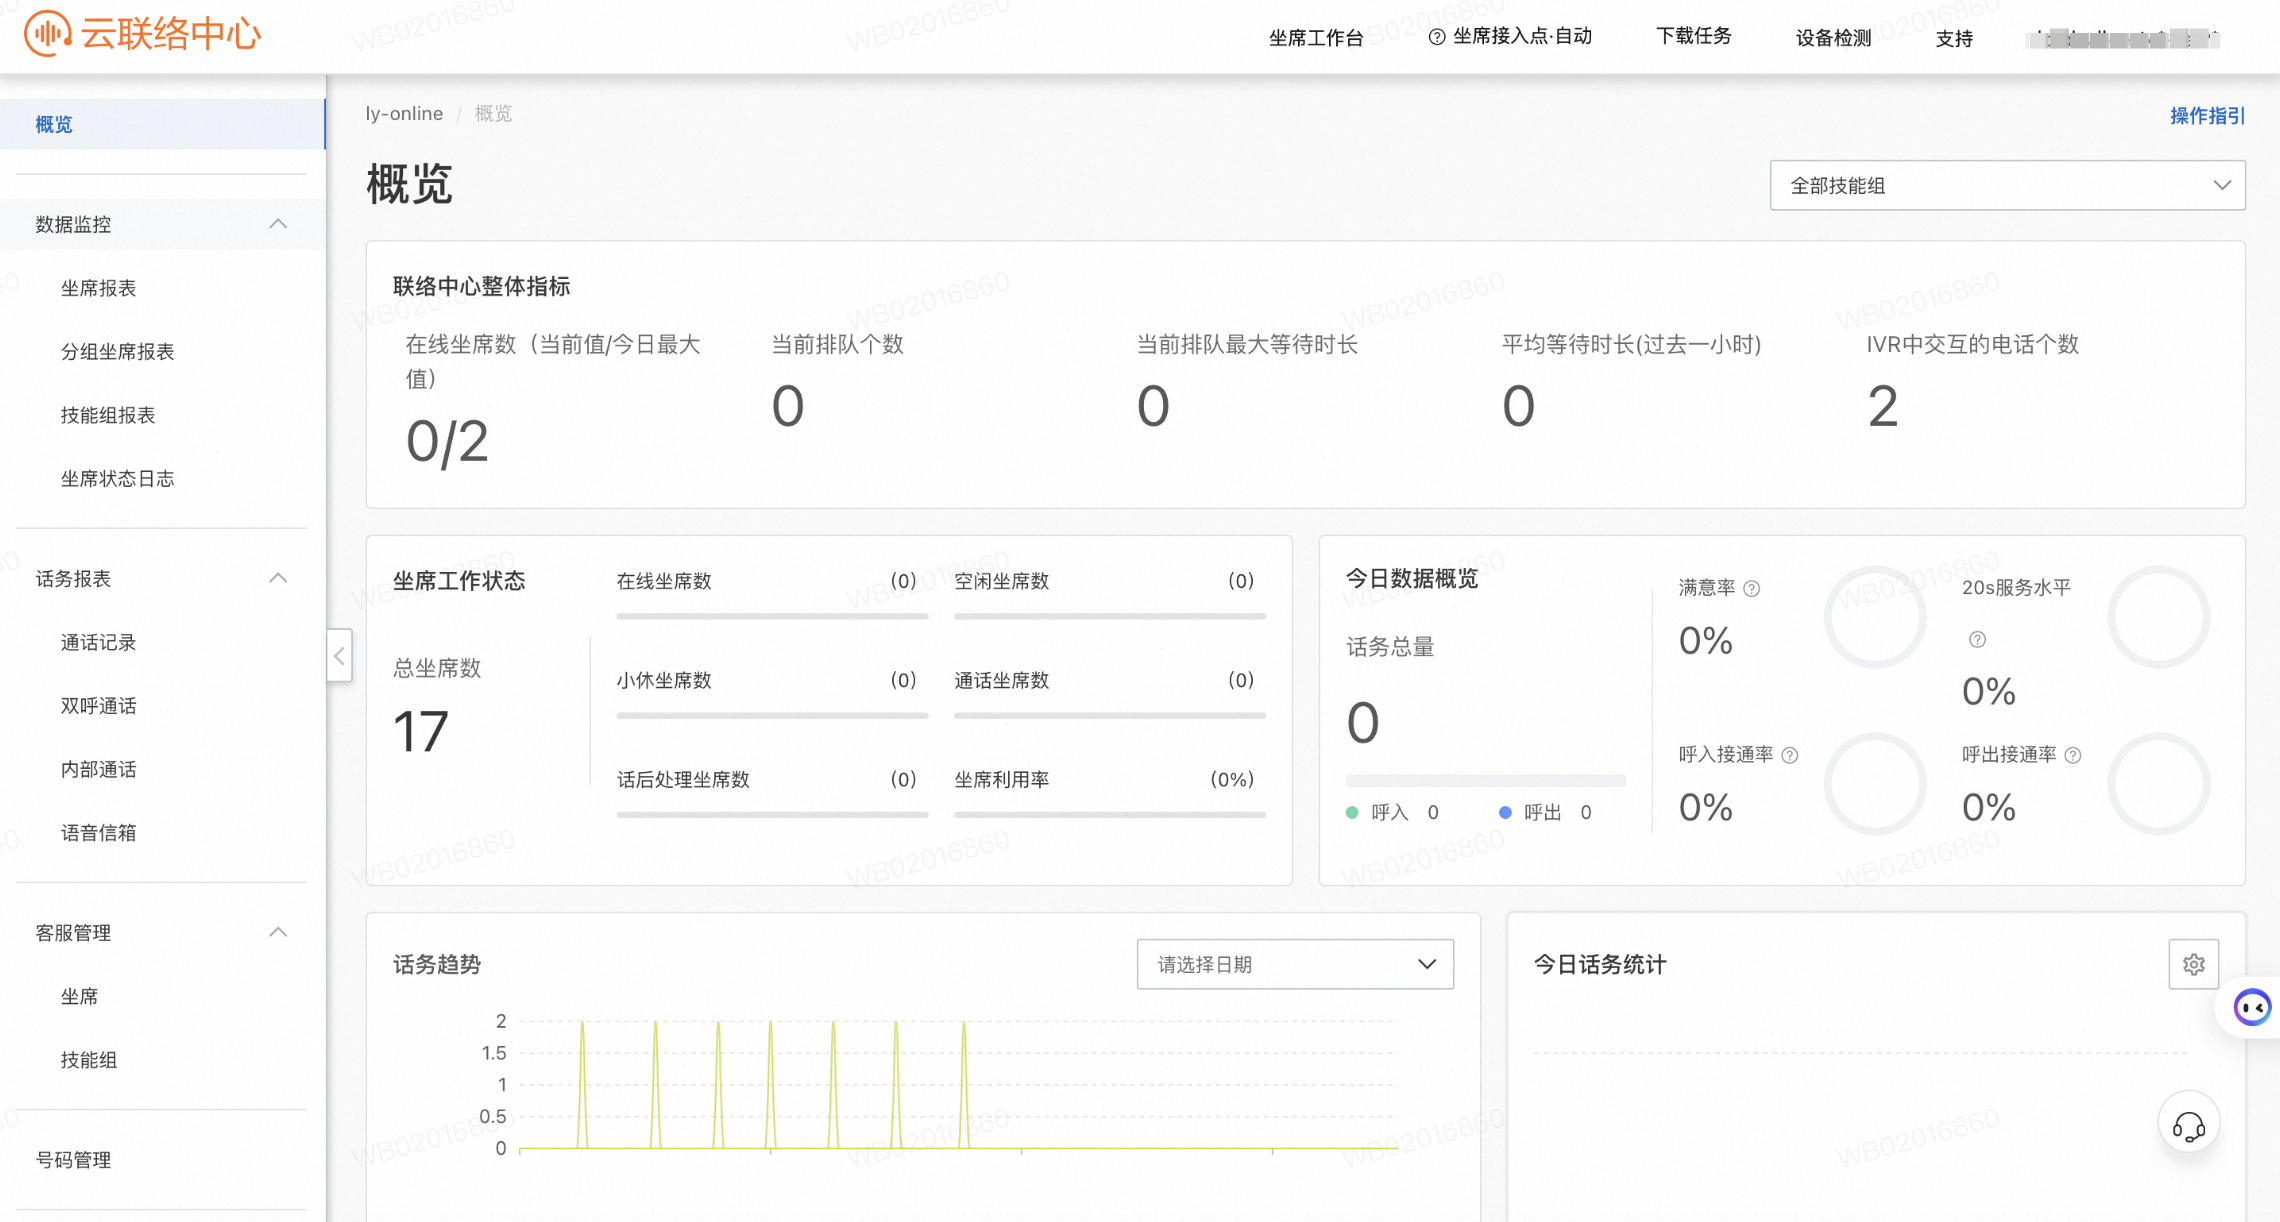
Task: Click the 话务总量 progress bar
Action: coord(1486,780)
